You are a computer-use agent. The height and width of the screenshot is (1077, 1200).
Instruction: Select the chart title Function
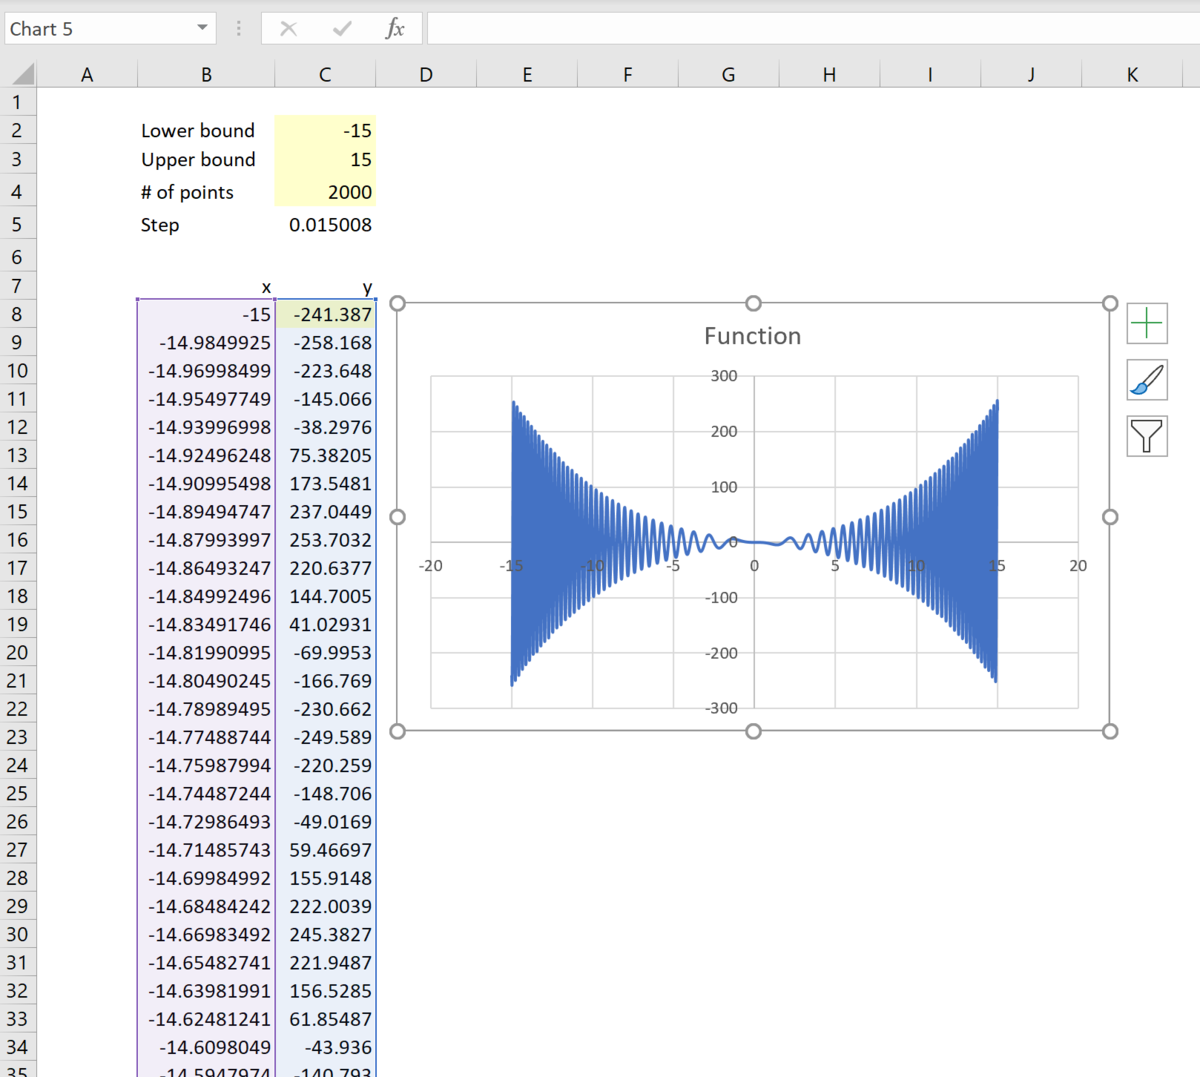752,336
